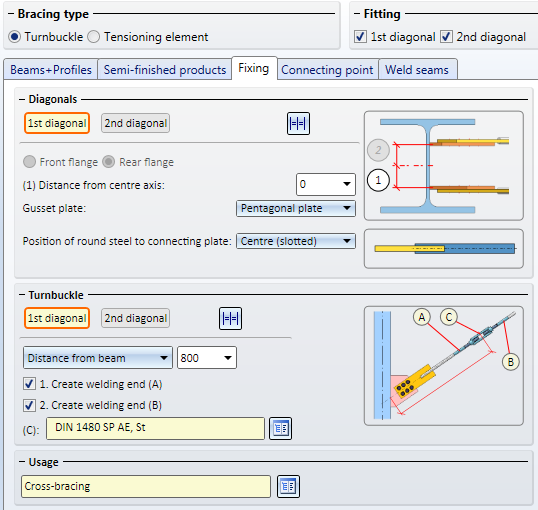Click circled number 1 in beam diagram
538x510 pixels.
coord(378,180)
